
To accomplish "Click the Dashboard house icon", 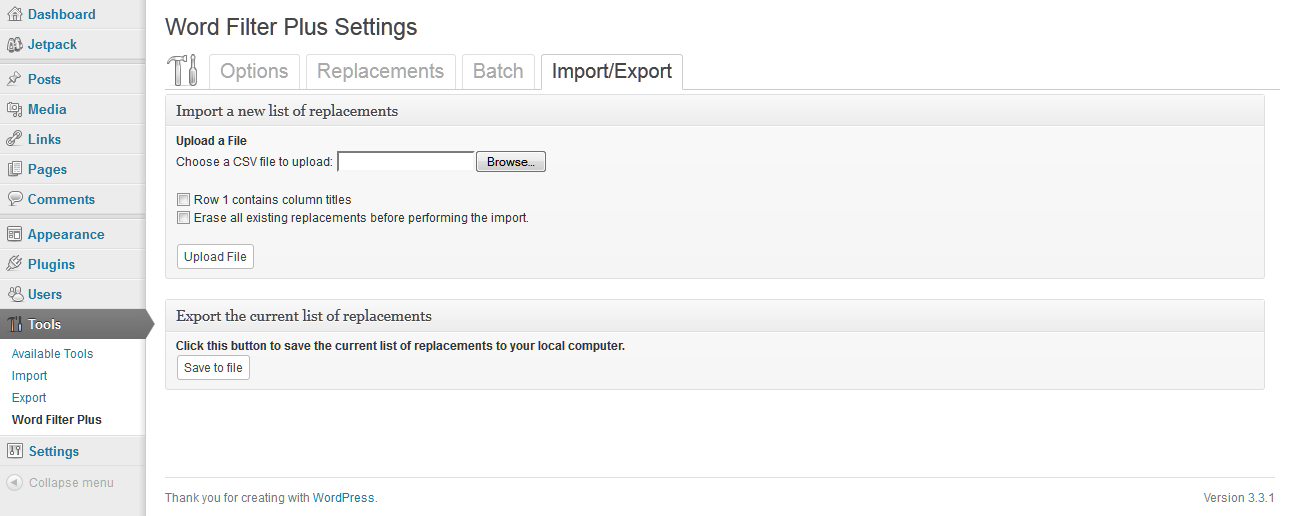I will coord(14,14).
